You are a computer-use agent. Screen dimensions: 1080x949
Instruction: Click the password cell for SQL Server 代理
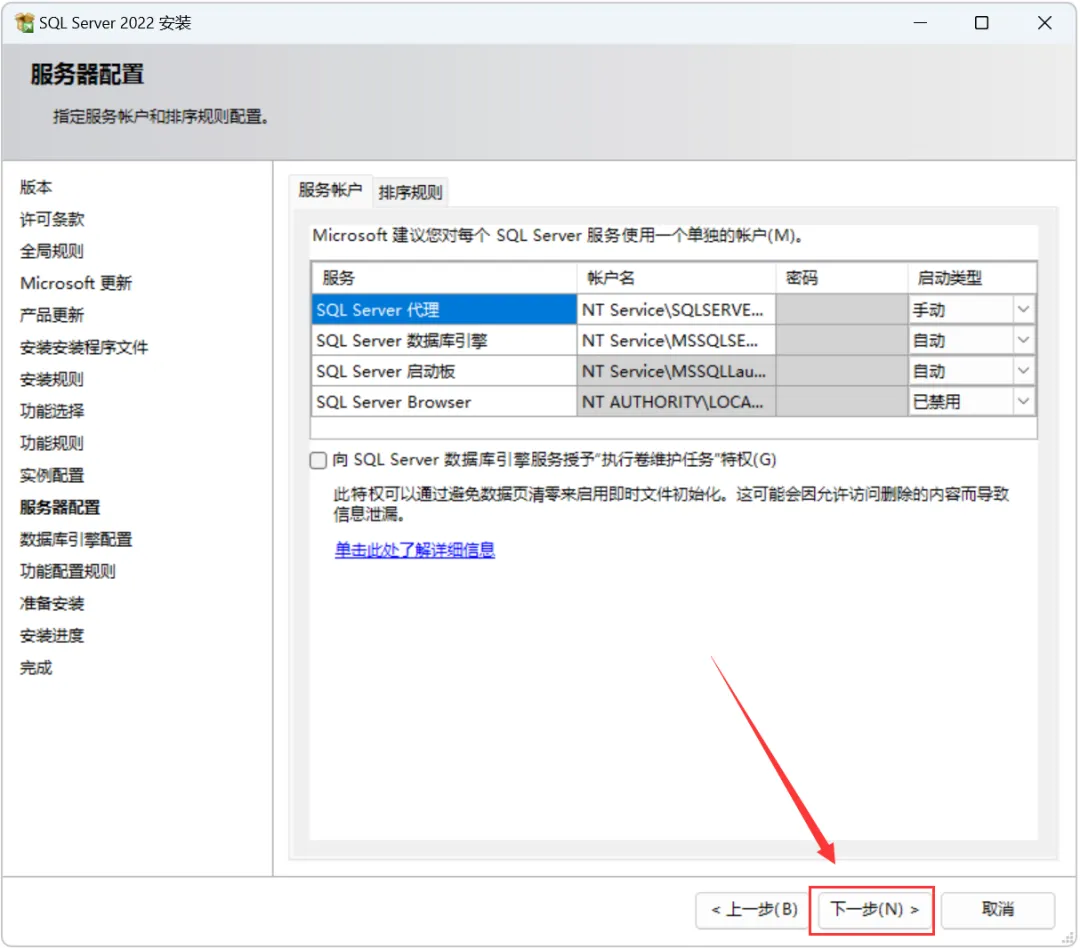[842, 310]
